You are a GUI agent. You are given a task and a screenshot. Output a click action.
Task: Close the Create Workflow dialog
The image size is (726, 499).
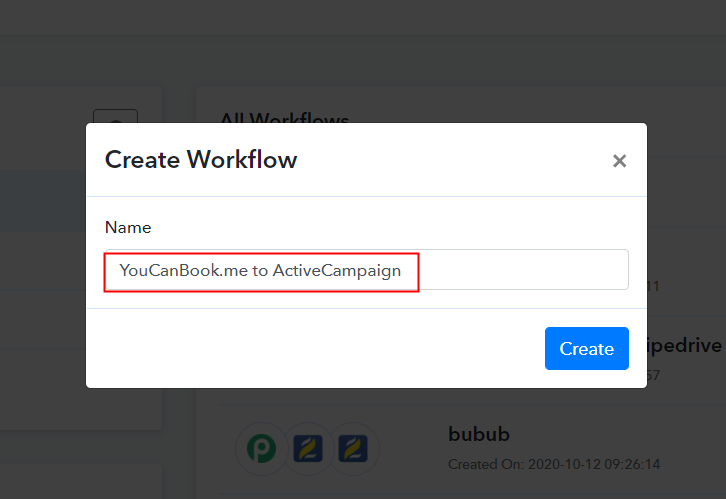point(619,161)
